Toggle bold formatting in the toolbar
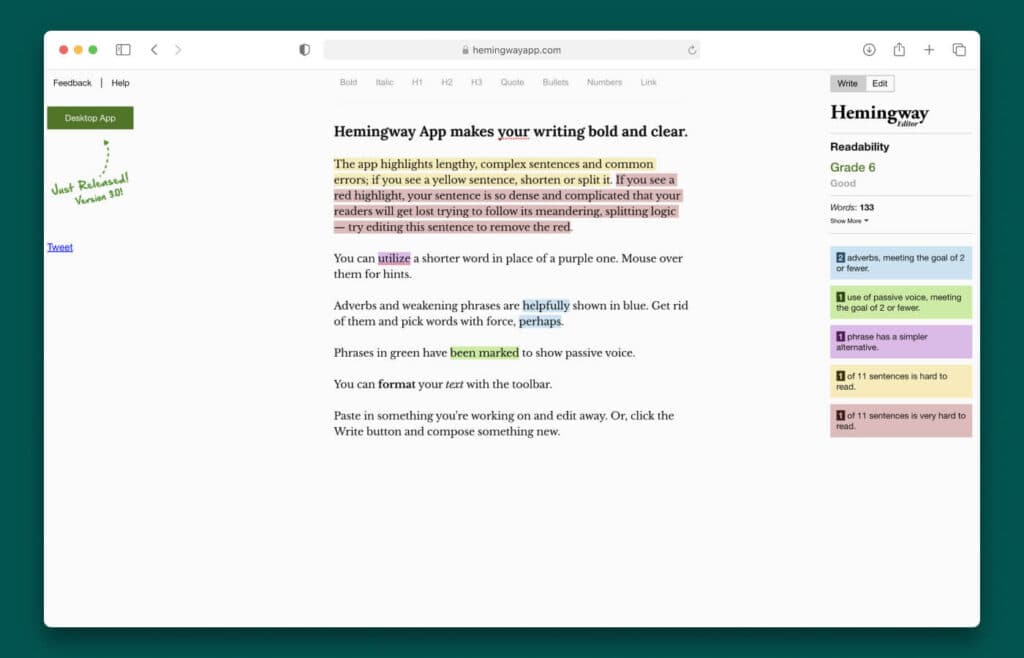Screen dimensions: 1024x658 348,82
